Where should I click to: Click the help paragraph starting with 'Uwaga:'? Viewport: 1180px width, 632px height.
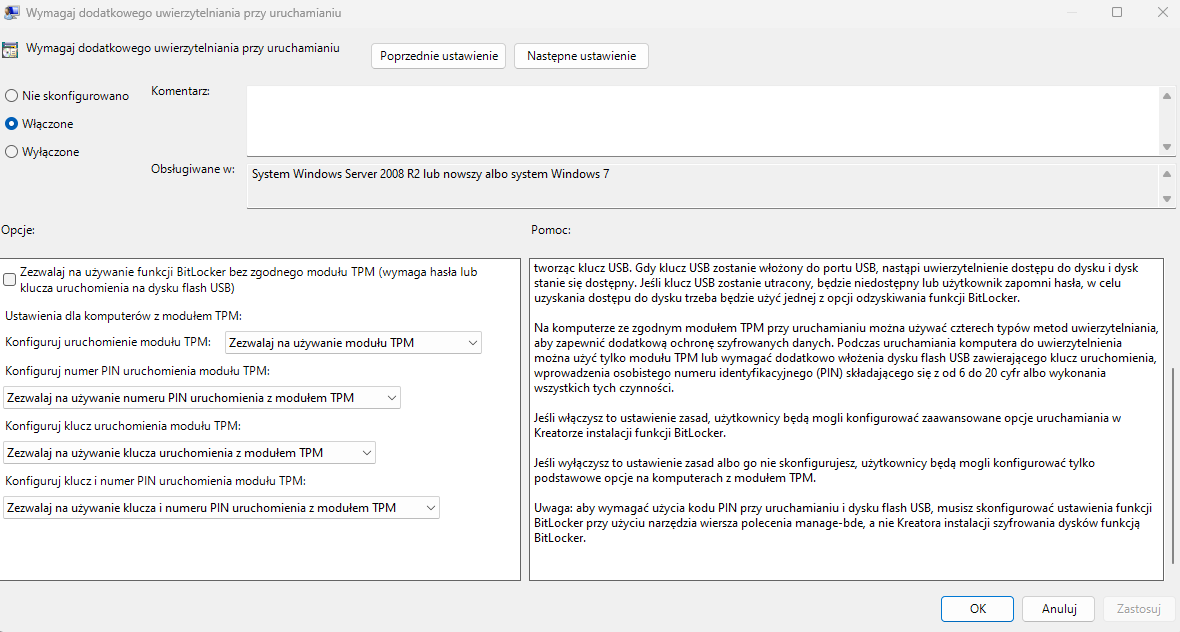tap(843, 523)
